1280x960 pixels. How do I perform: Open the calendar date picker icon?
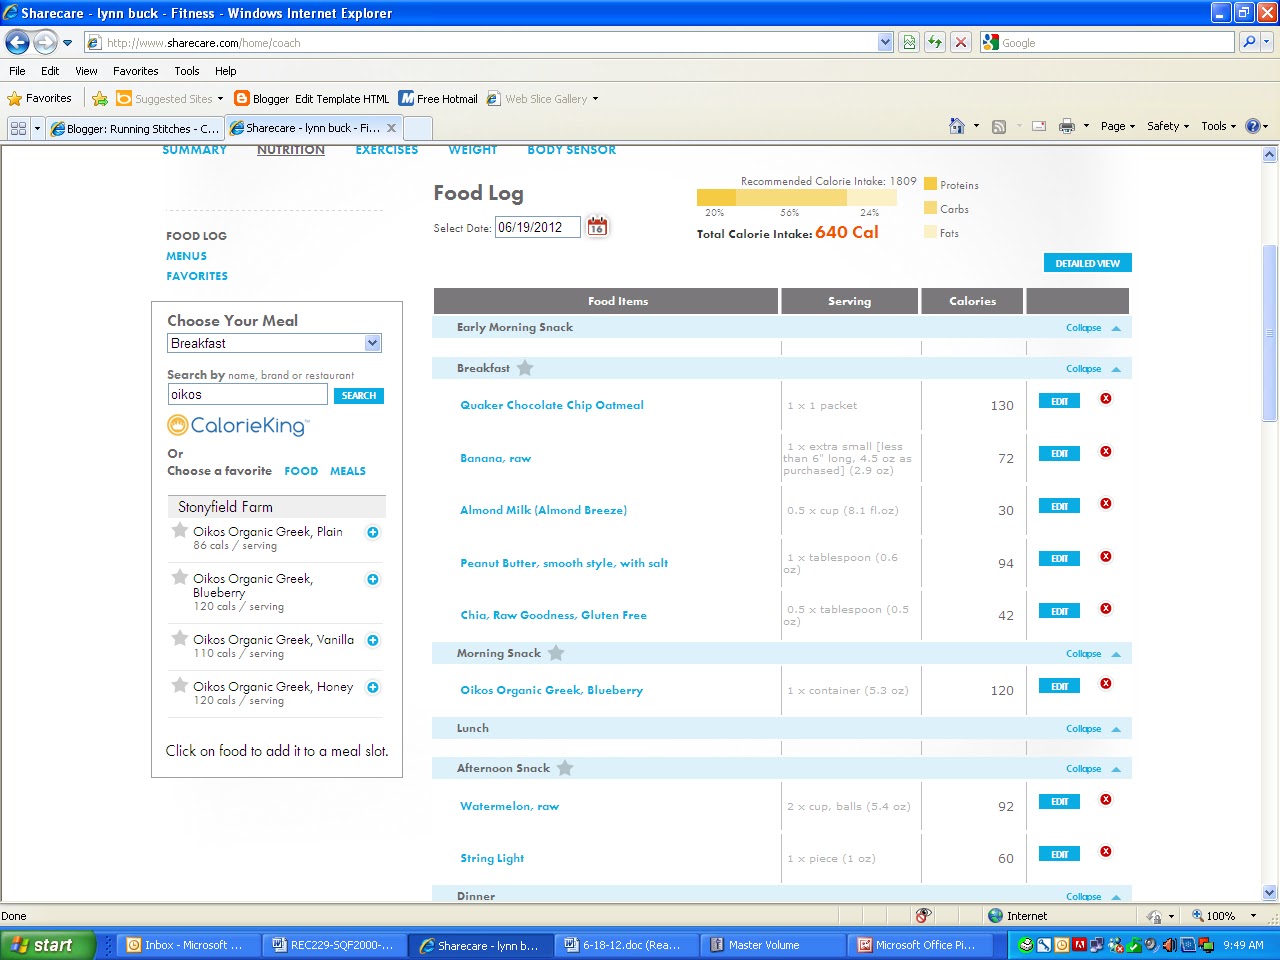(x=597, y=226)
